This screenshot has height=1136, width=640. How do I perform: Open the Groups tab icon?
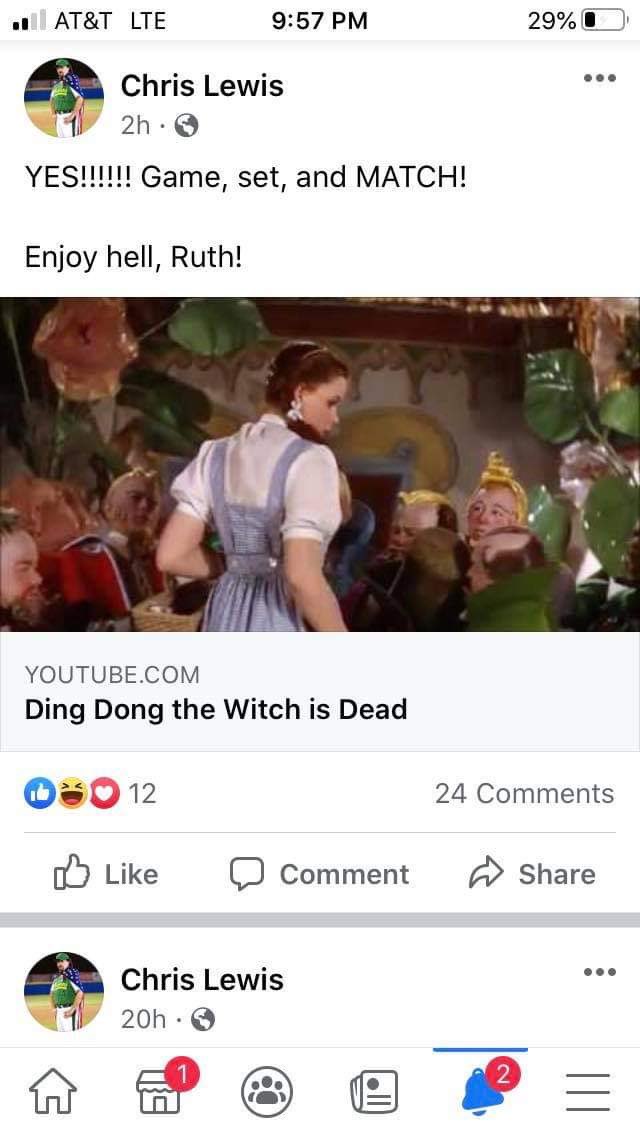(x=267, y=1092)
